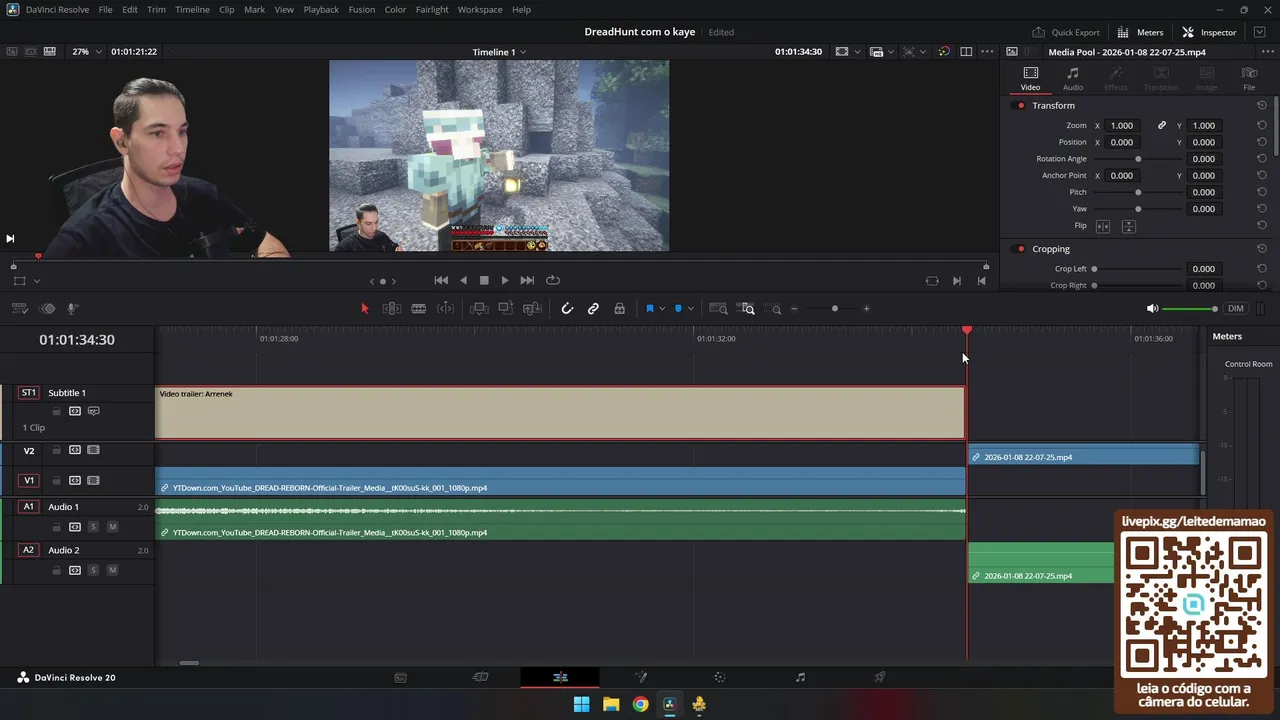Image resolution: width=1280 pixels, height=720 pixels.
Task: Click the full extent zoom icon
Action: point(718,309)
